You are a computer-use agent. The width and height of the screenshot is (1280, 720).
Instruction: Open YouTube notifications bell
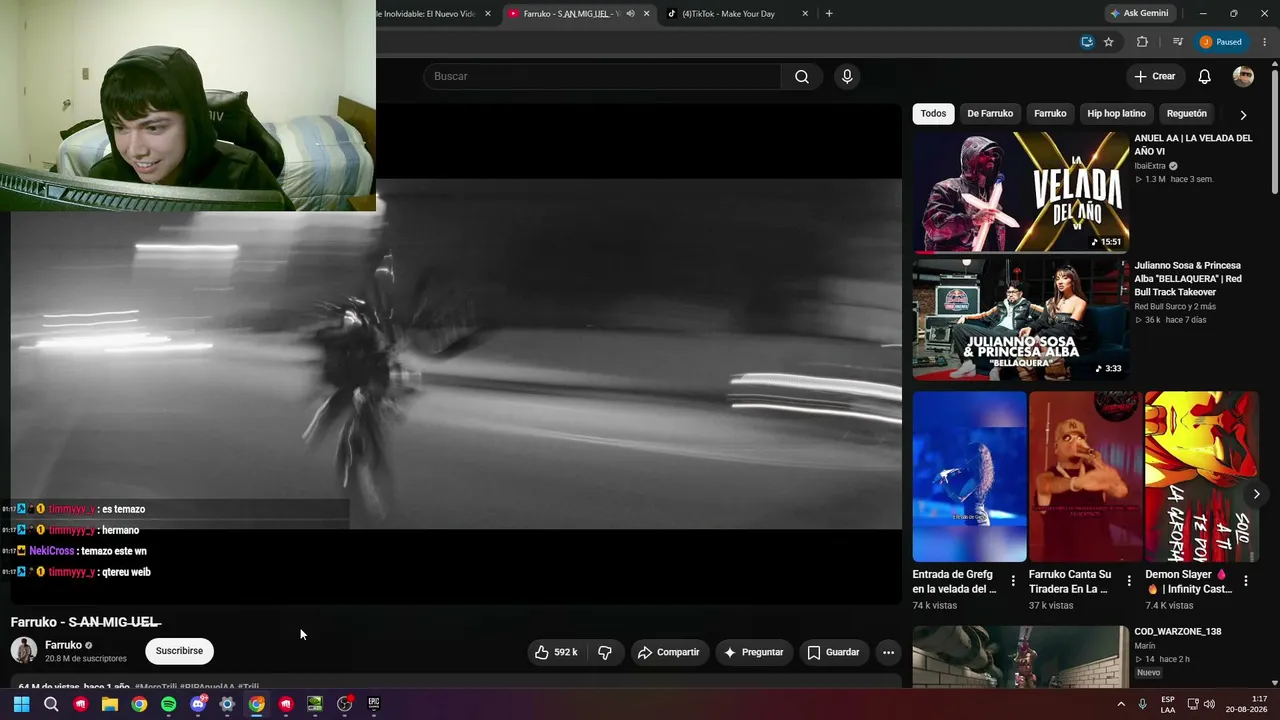(x=1205, y=77)
